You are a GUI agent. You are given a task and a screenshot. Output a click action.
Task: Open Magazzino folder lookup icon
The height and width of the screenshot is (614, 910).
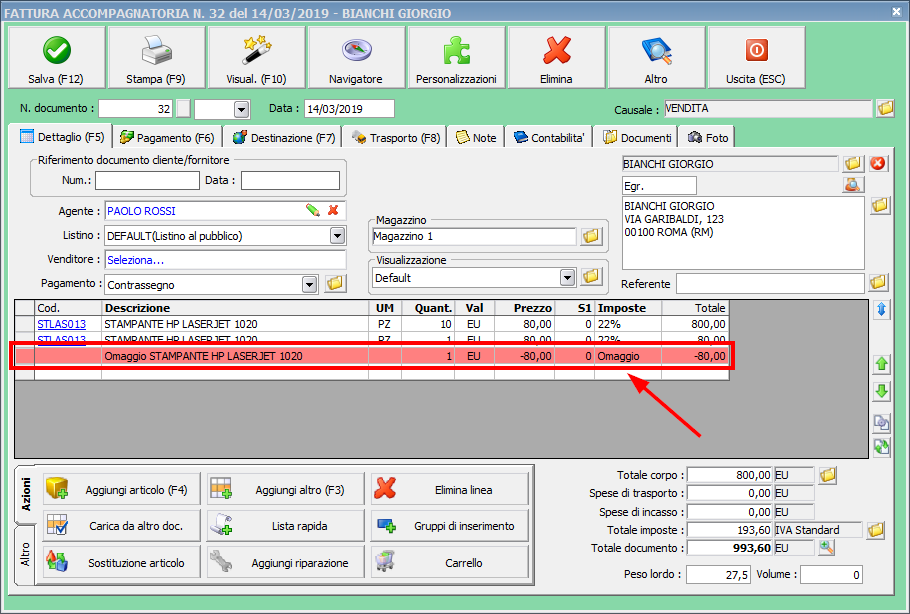(591, 236)
